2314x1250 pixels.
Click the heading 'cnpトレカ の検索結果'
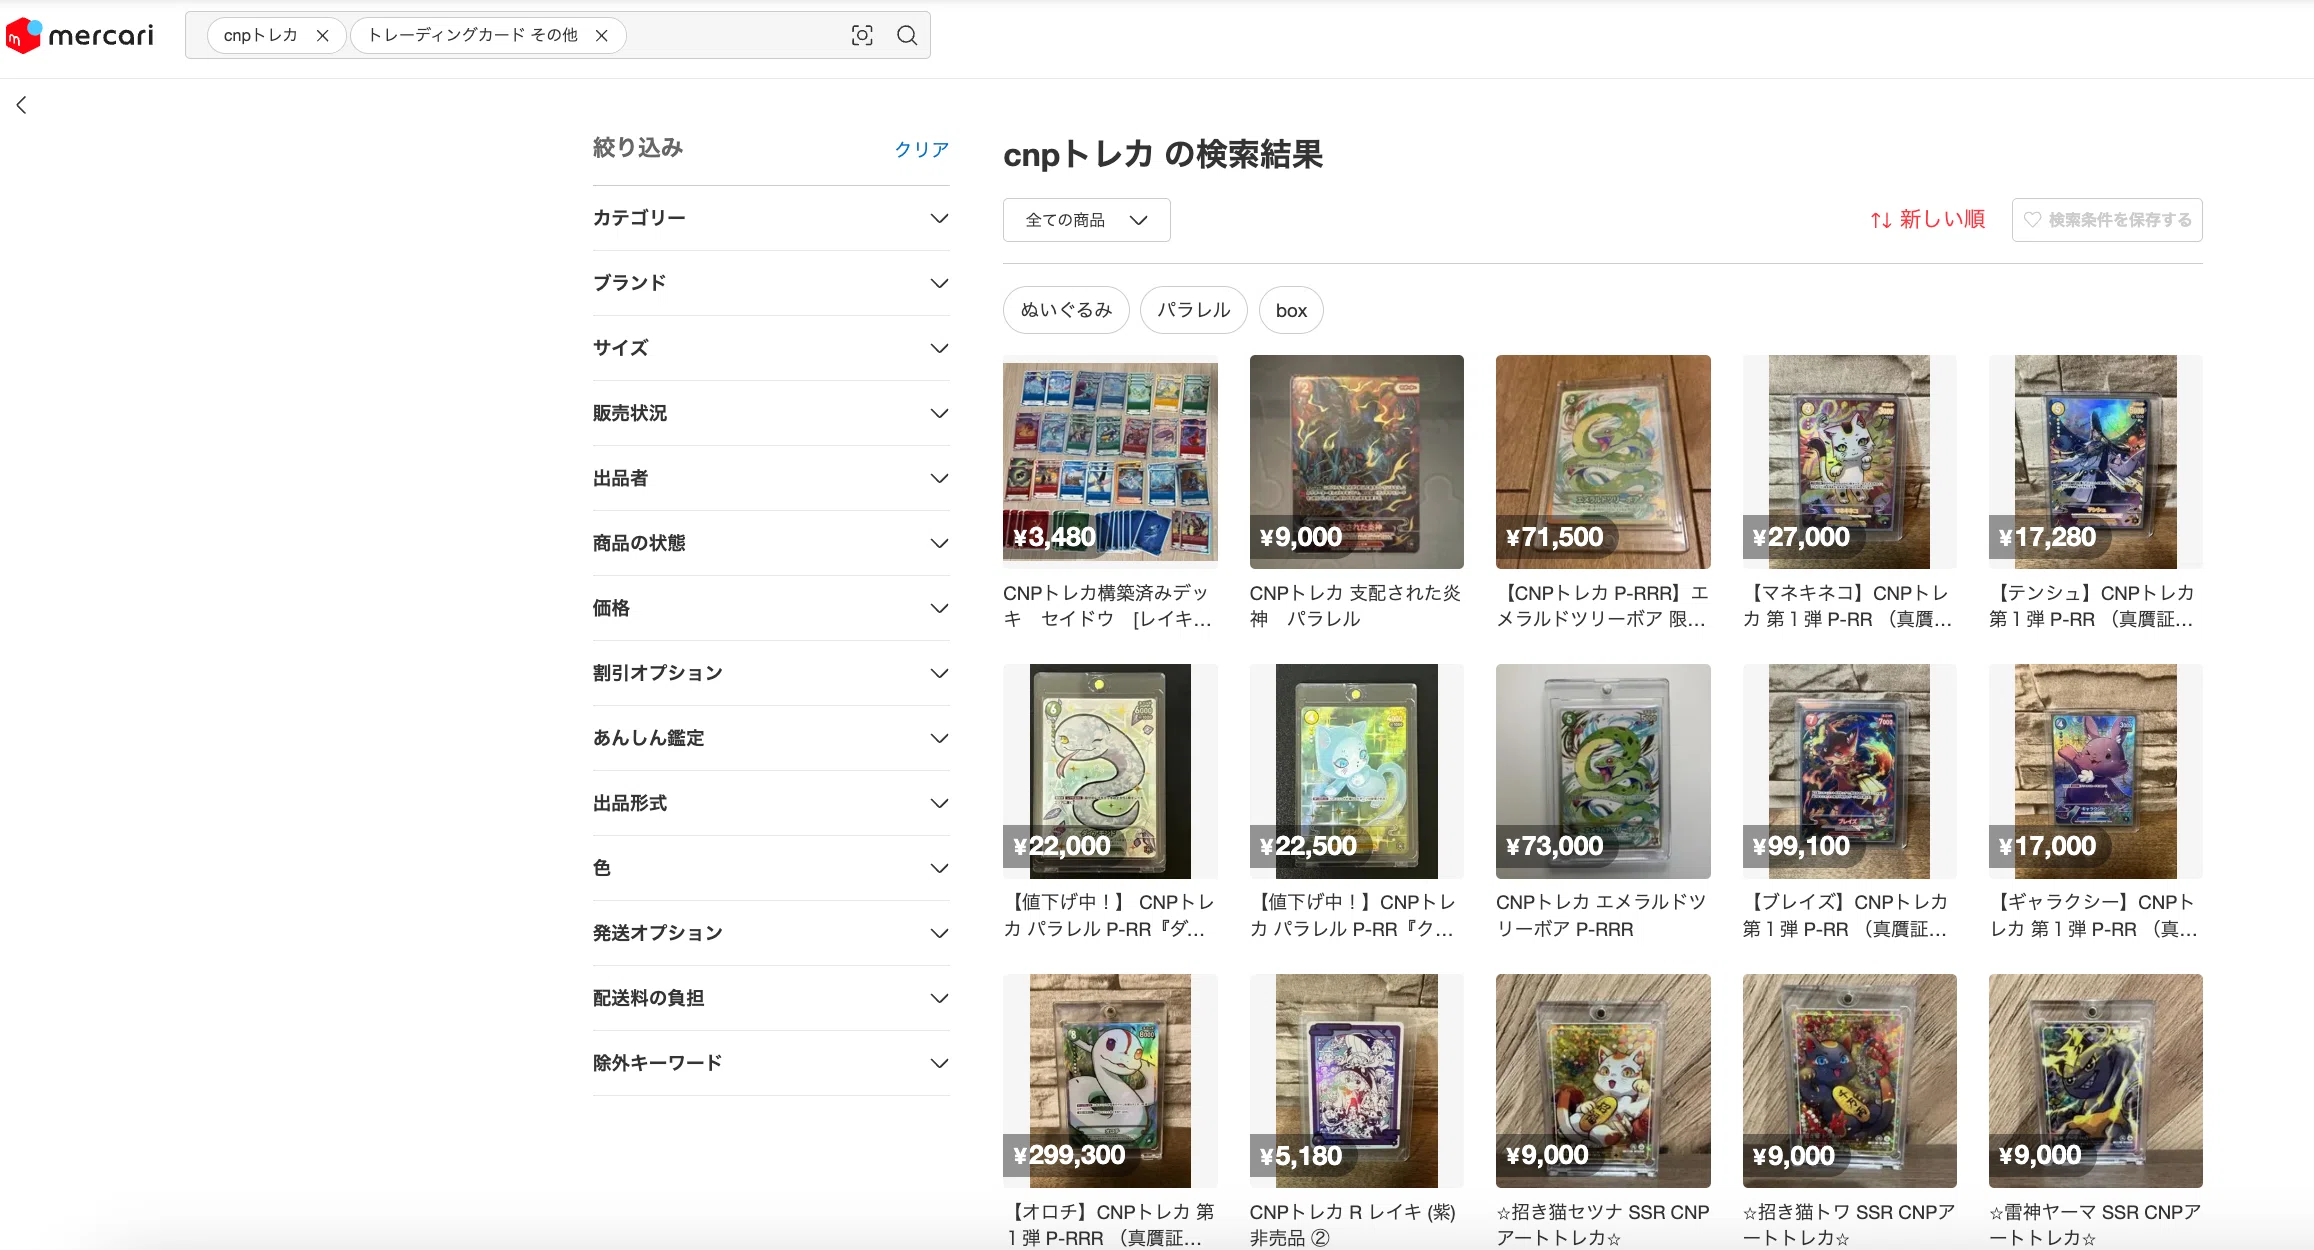(1163, 155)
